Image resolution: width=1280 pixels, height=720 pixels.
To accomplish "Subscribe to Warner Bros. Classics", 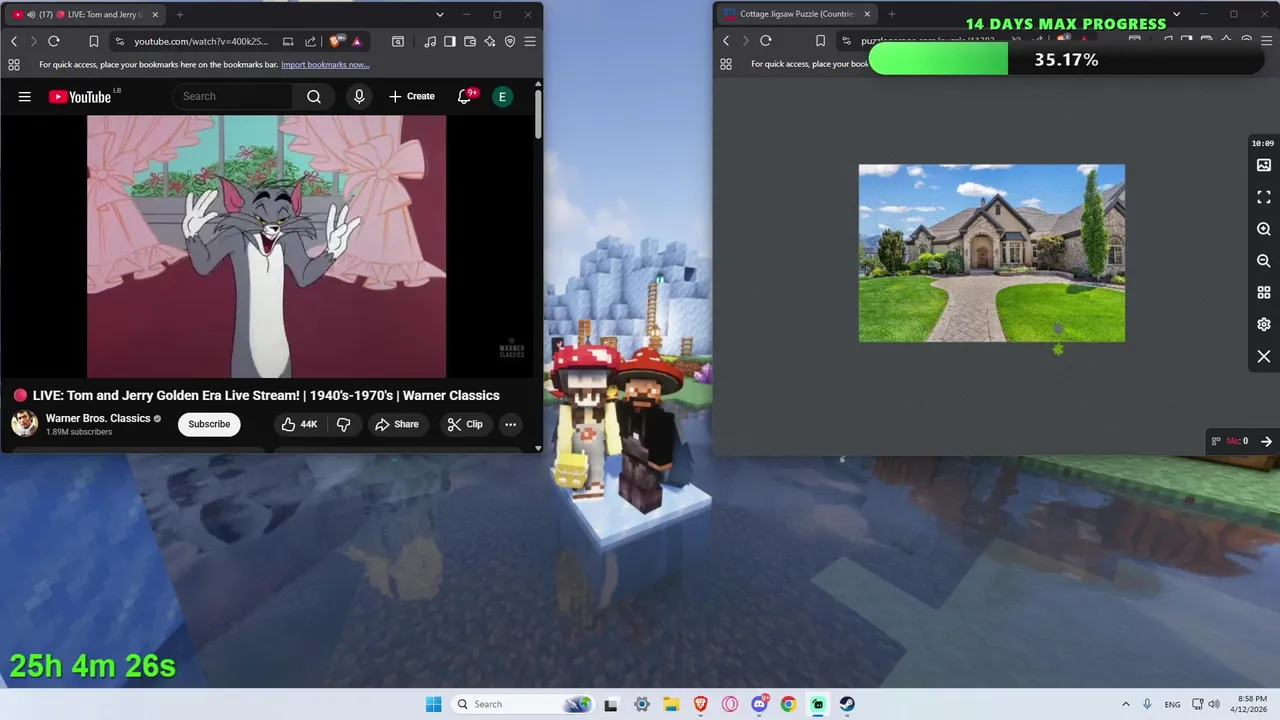I will coord(209,424).
